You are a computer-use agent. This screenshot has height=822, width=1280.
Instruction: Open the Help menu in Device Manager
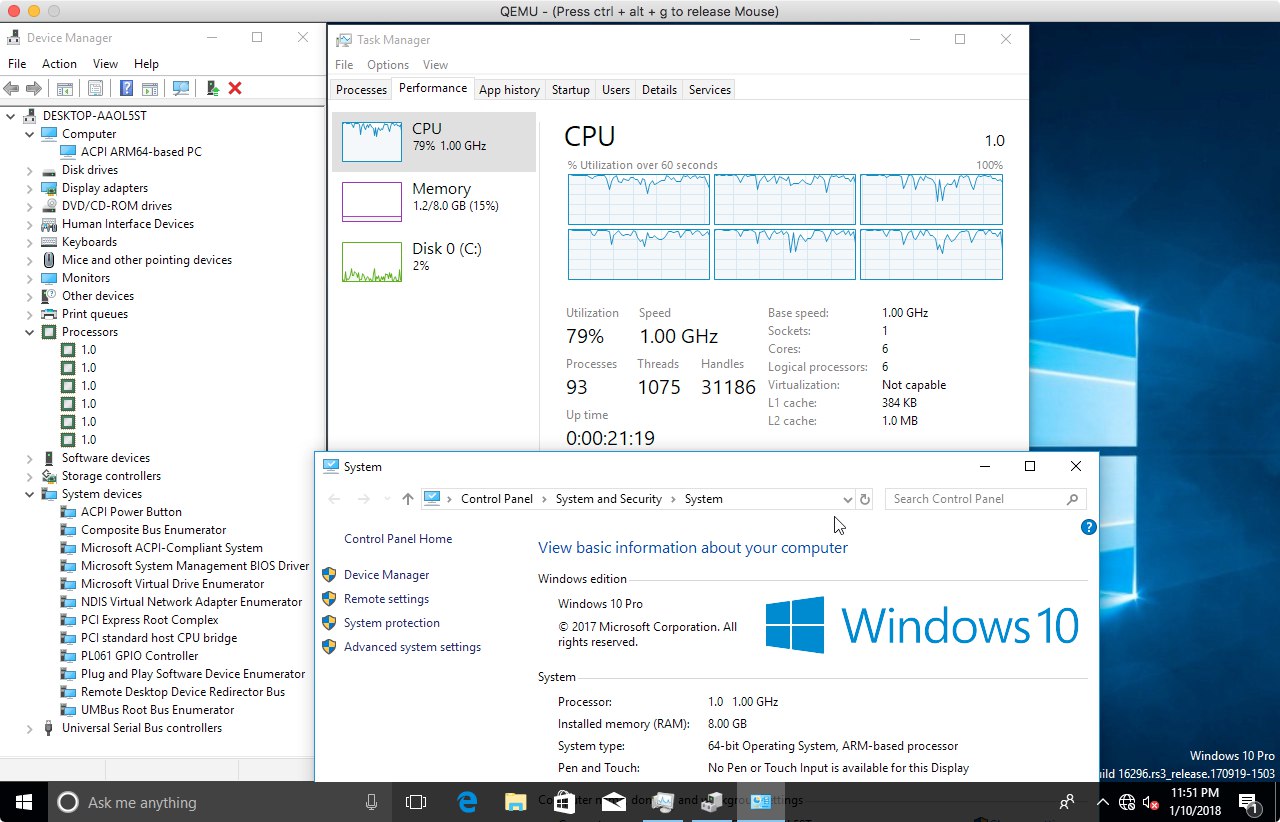click(146, 64)
